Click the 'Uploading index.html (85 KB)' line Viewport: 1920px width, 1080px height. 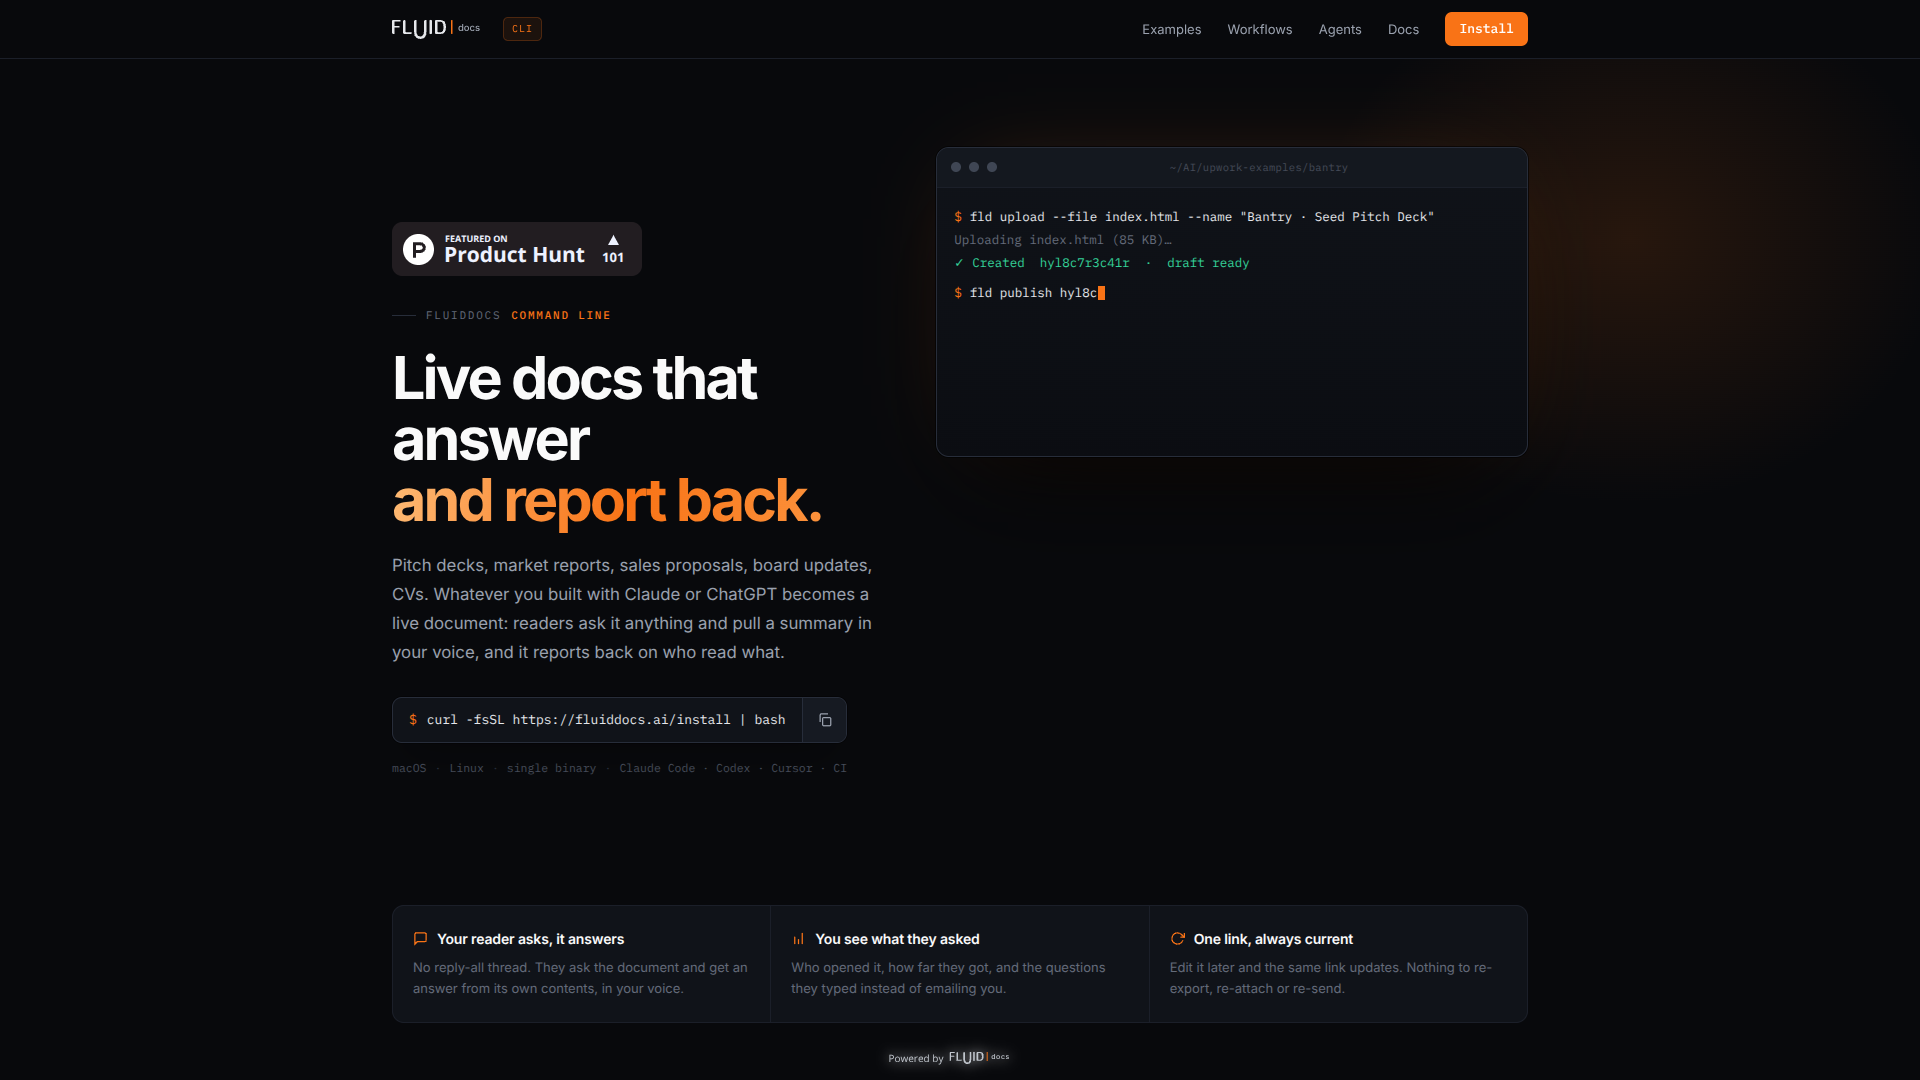1062,240
